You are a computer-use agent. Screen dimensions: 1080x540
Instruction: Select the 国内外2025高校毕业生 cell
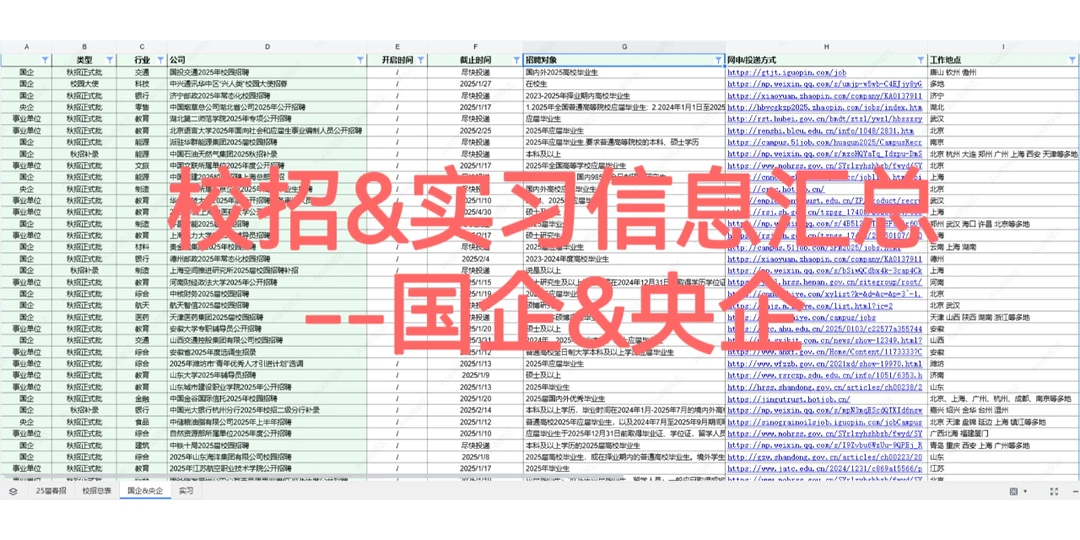624,72
